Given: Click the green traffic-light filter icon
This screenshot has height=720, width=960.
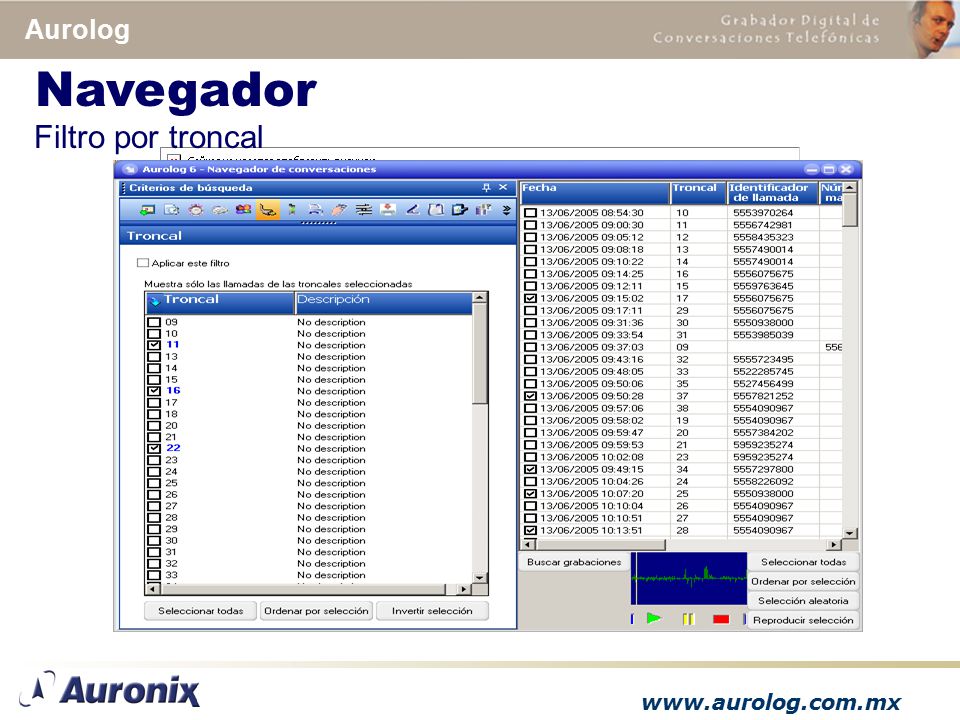Looking at the screenshot, I should tap(292, 210).
